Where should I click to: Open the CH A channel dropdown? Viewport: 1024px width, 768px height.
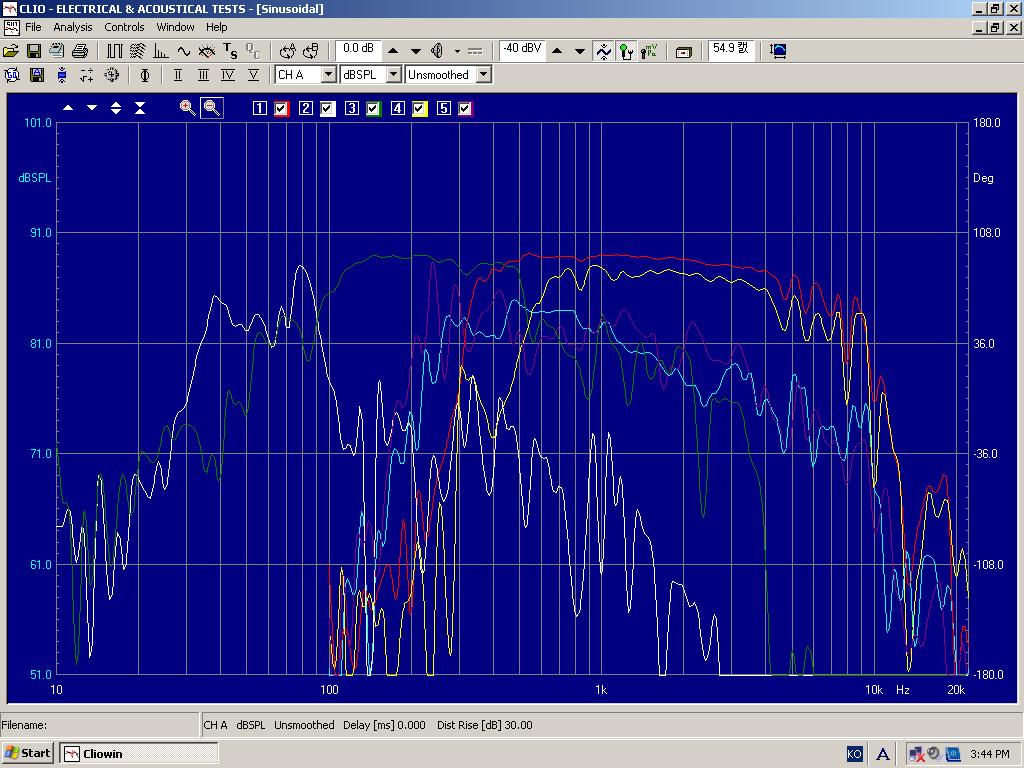click(x=328, y=75)
